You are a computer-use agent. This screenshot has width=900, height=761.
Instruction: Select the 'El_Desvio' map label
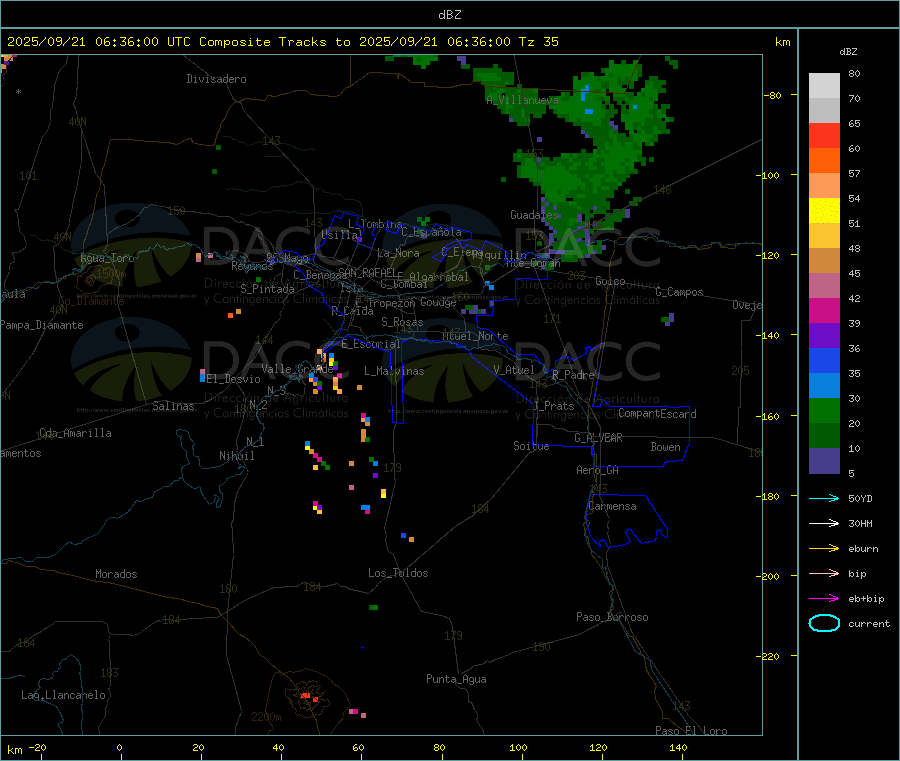tap(233, 379)
